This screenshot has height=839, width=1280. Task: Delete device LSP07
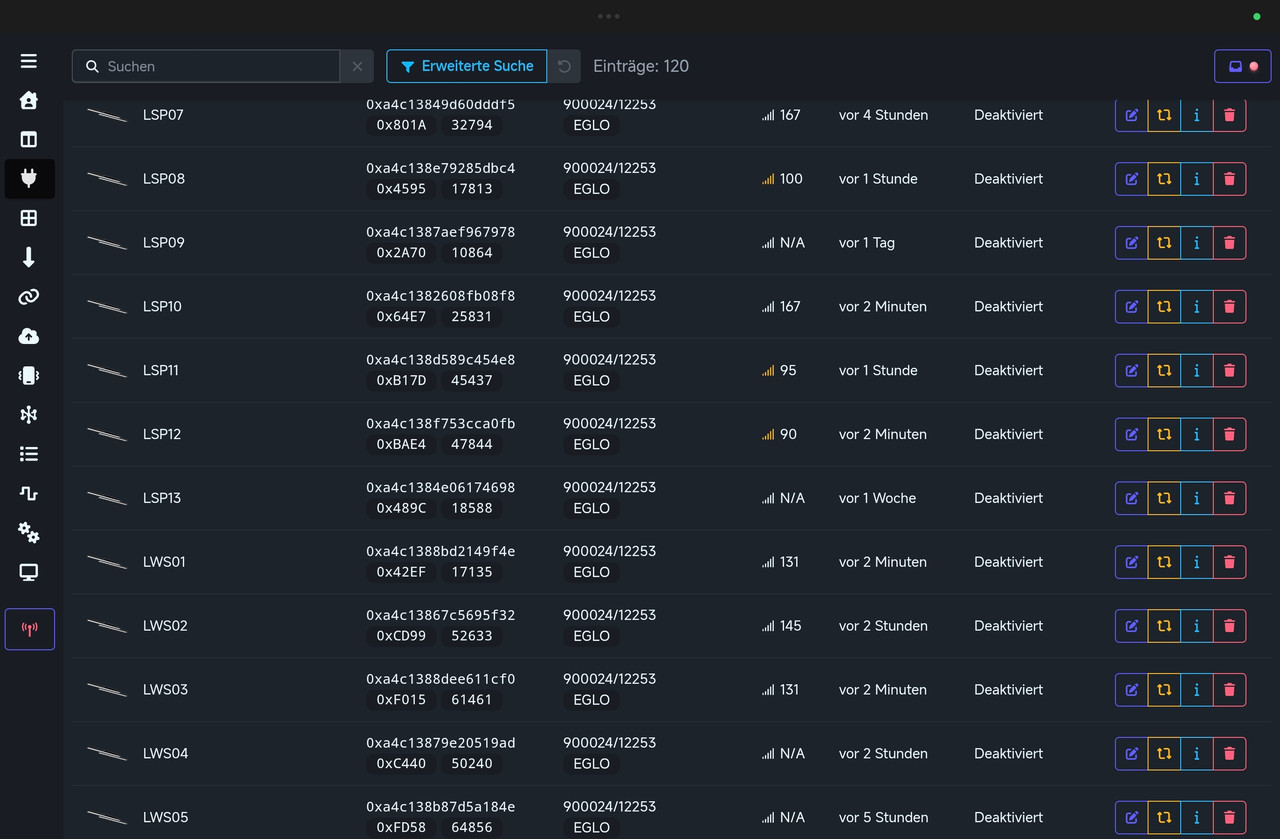click(x=1230, y=115)
